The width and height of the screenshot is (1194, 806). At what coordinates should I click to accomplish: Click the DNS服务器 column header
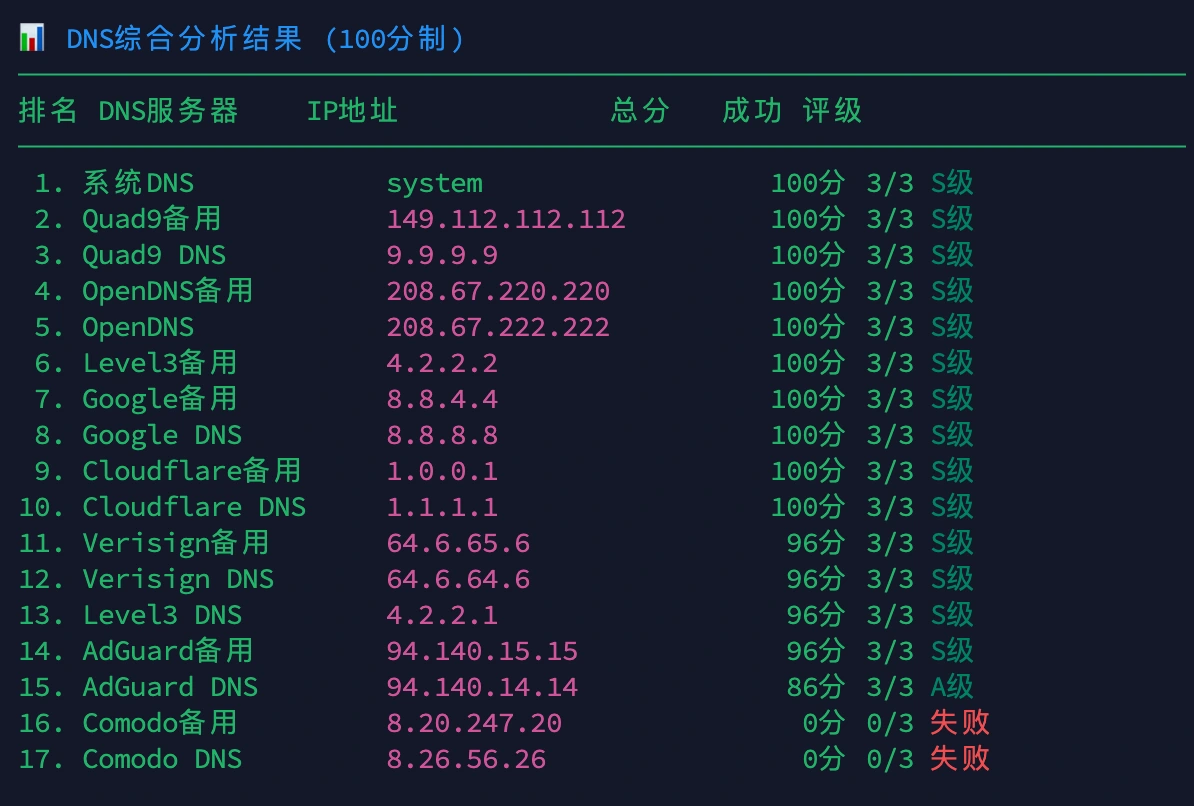168,111
